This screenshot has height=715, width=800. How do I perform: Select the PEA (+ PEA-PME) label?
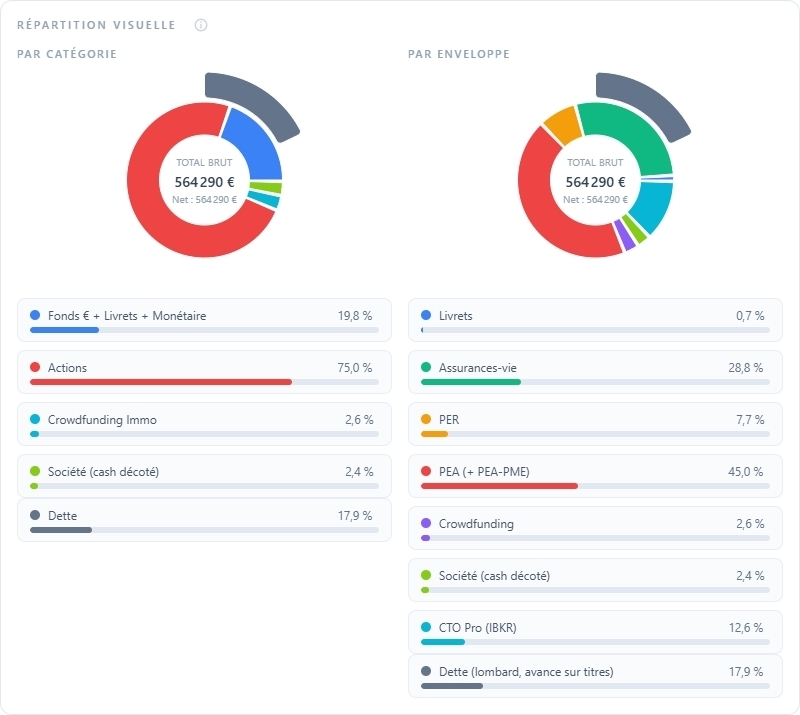[484, 472]
